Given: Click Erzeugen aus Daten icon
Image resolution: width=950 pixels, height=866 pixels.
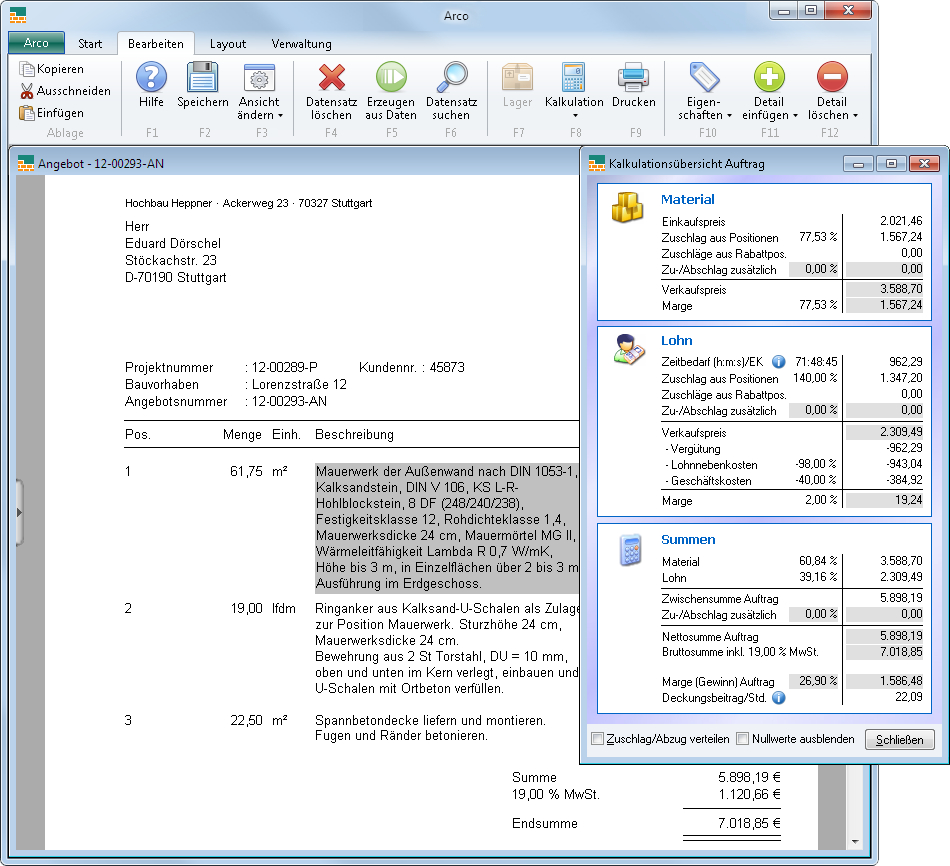Looking at the screenshot, I should pyautogui.click(x=391, y=77).
